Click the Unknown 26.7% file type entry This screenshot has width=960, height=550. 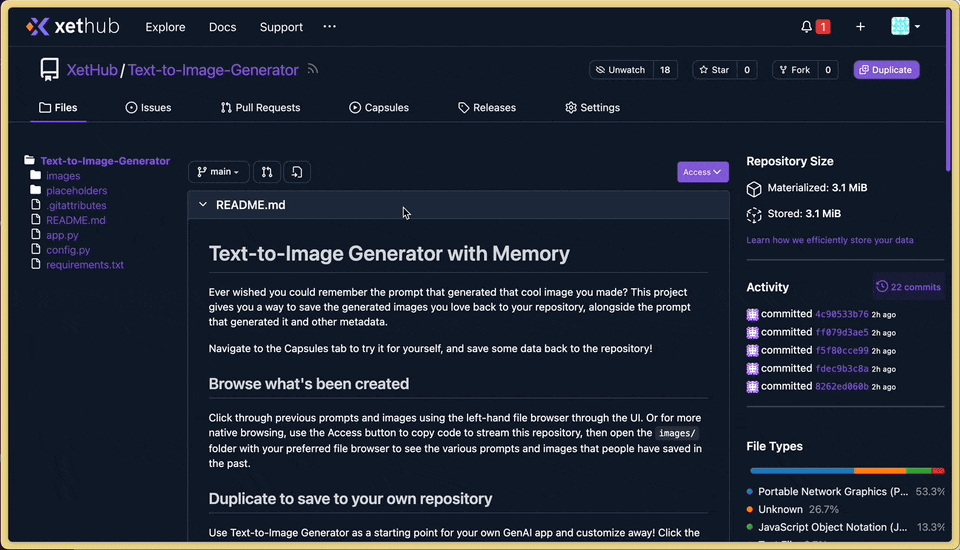tap(793, 509)
